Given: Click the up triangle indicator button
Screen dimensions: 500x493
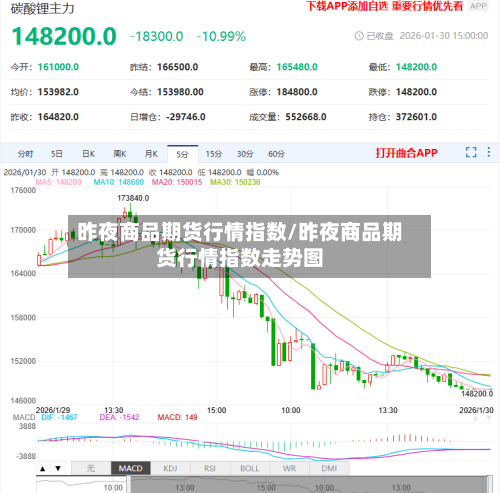Looking at the screenshot, I should coord(43,468).
